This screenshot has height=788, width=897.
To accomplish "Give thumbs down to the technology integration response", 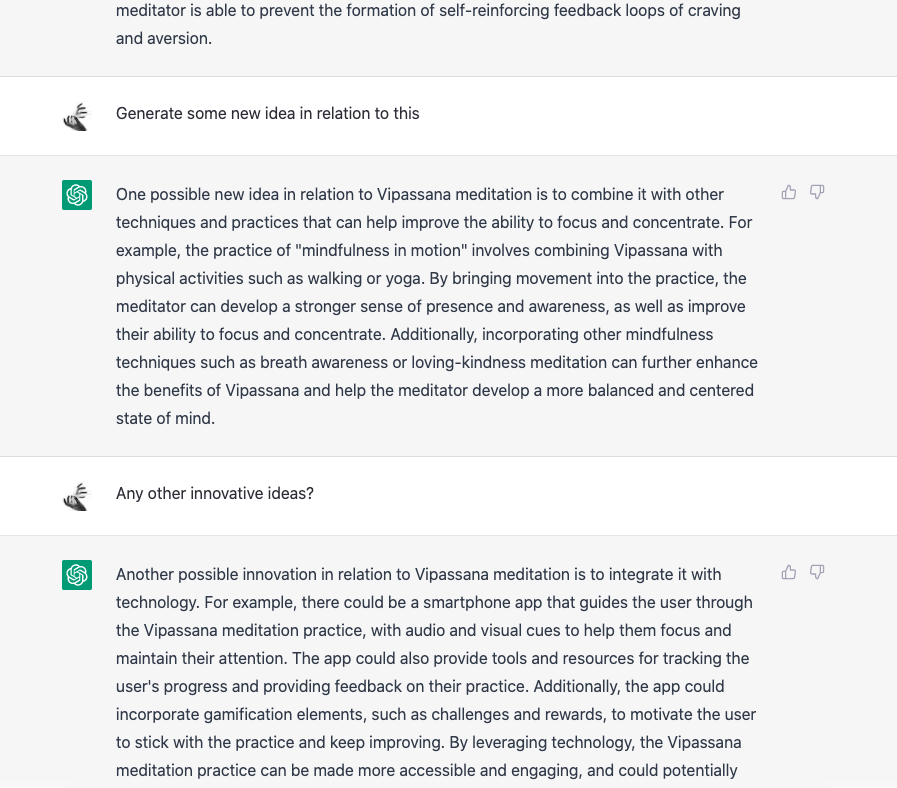I will 817,572.
